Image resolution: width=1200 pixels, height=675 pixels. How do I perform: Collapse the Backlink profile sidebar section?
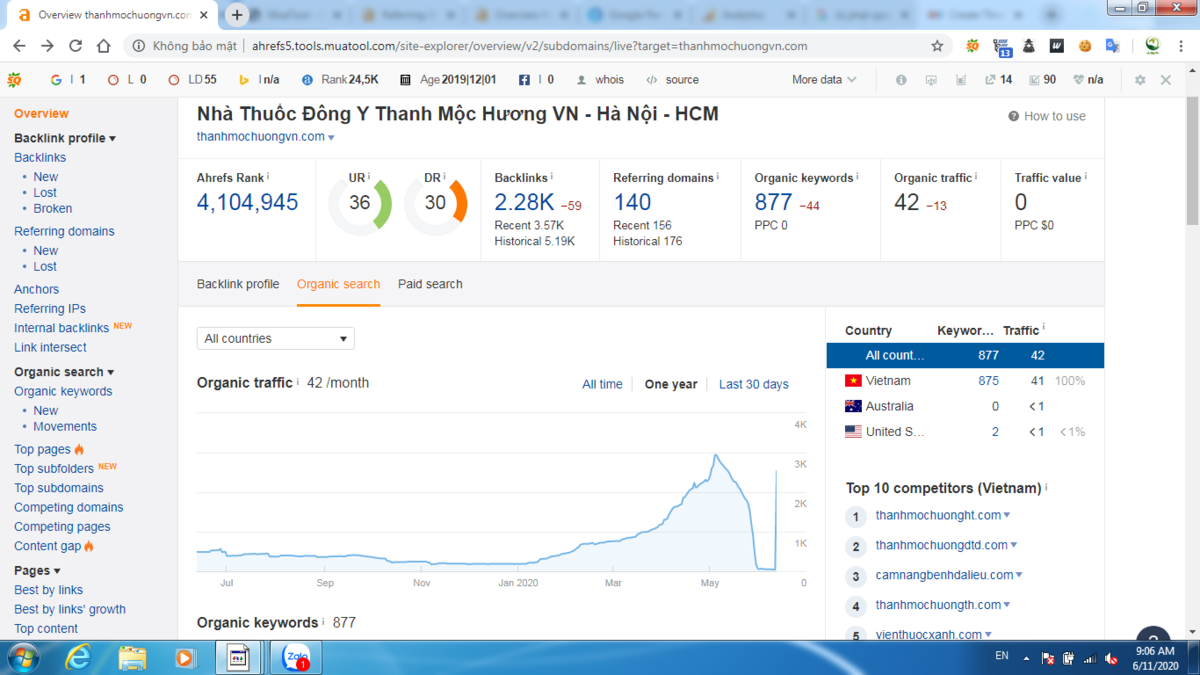pos(65,138)
